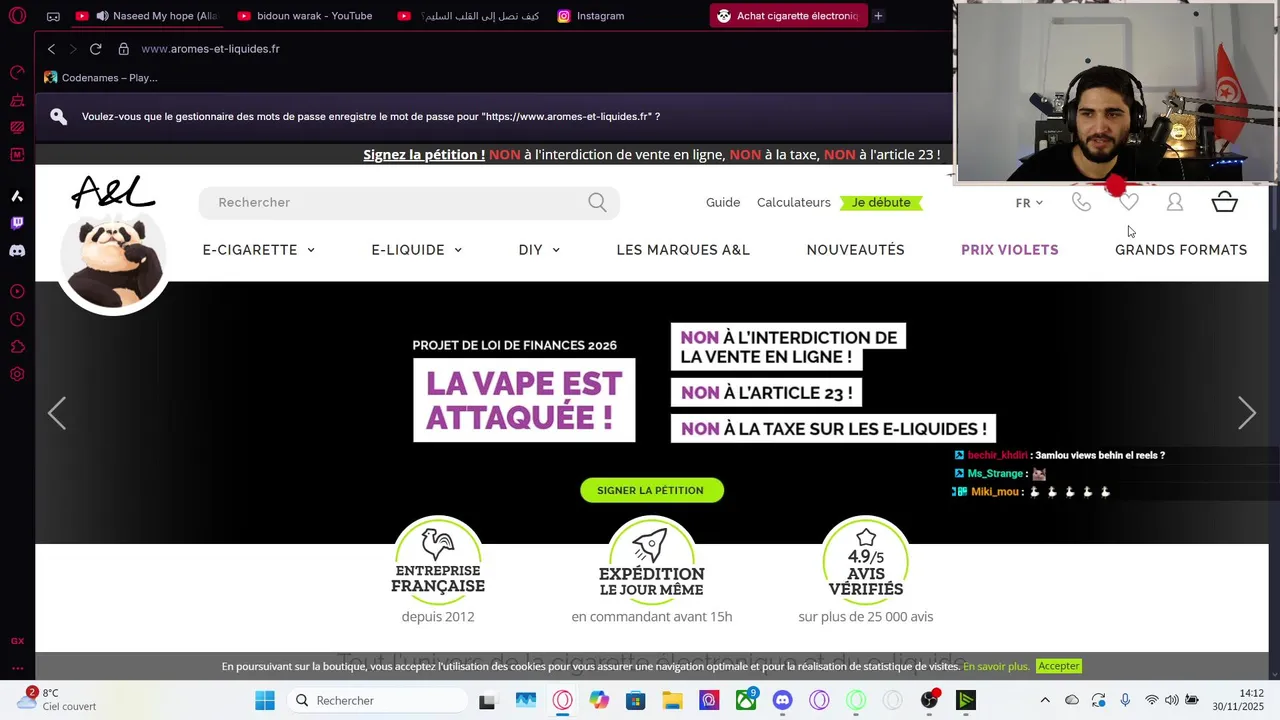Click the Calculateurs link

794,203
